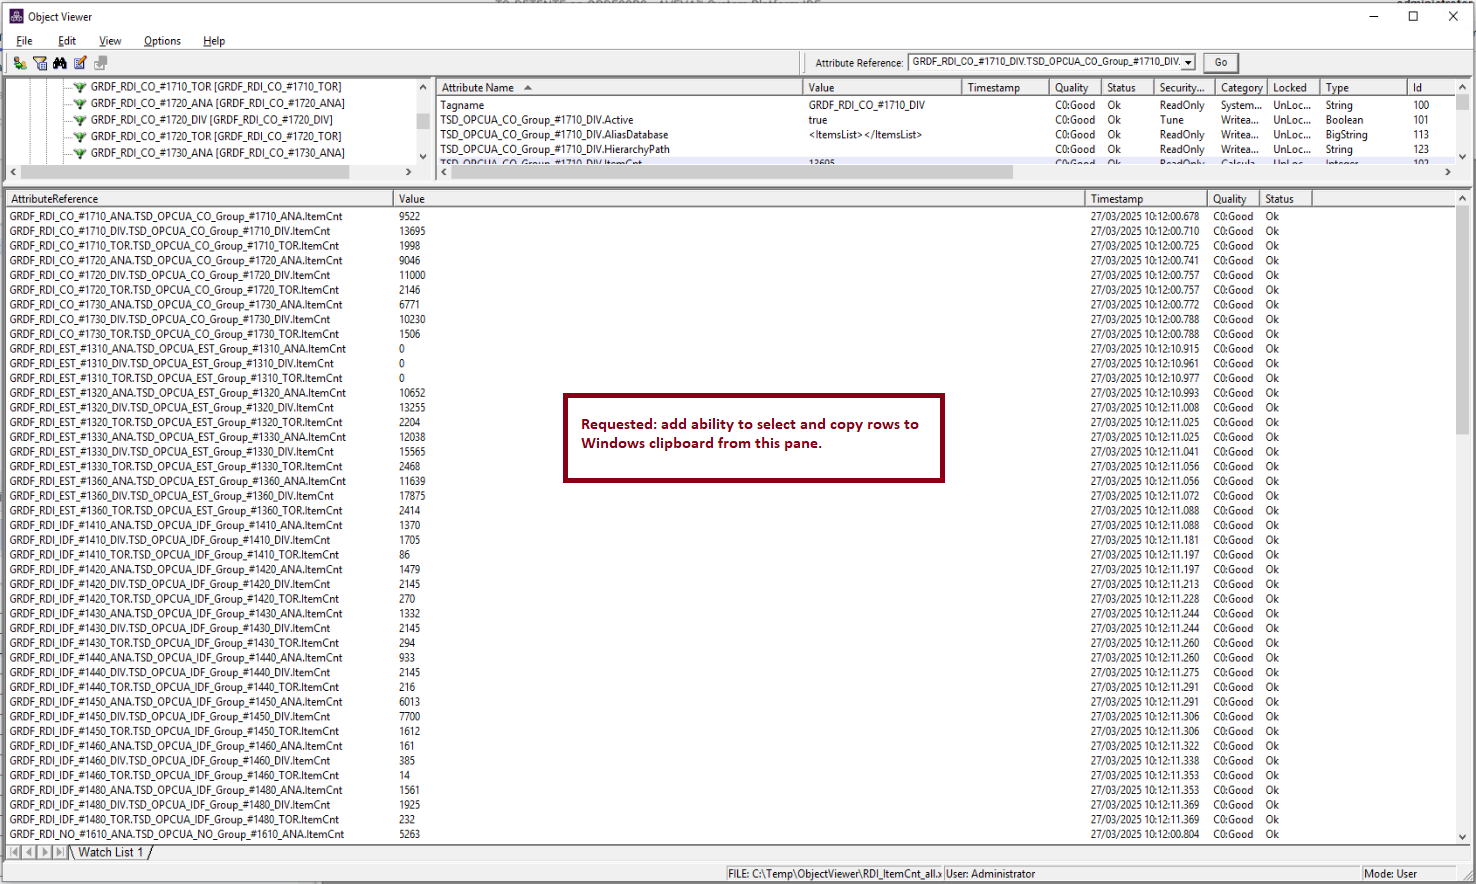Click the Object Viewer app icon in title bar
This screenshot has width=1476, height=884.
pos(16,16)
